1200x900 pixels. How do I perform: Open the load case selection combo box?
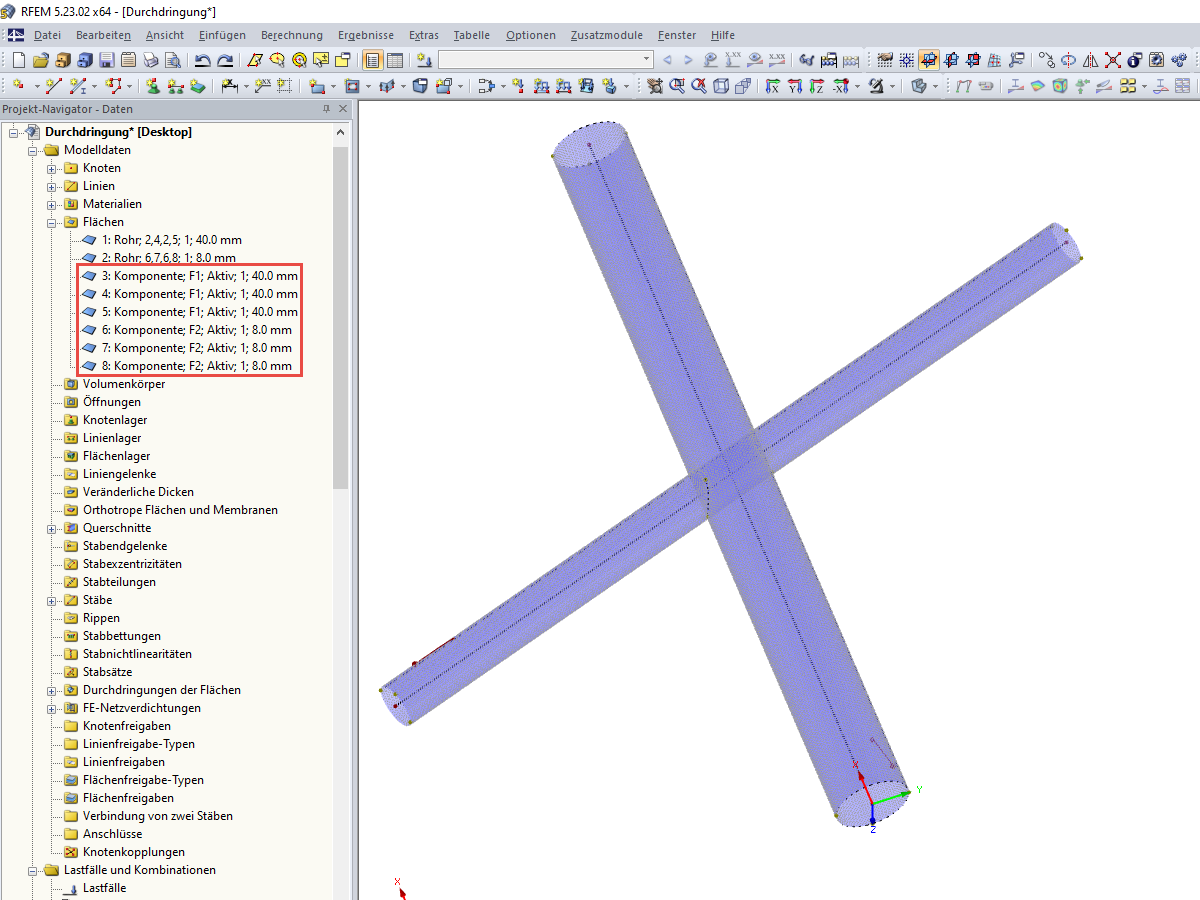pos(545,60)
